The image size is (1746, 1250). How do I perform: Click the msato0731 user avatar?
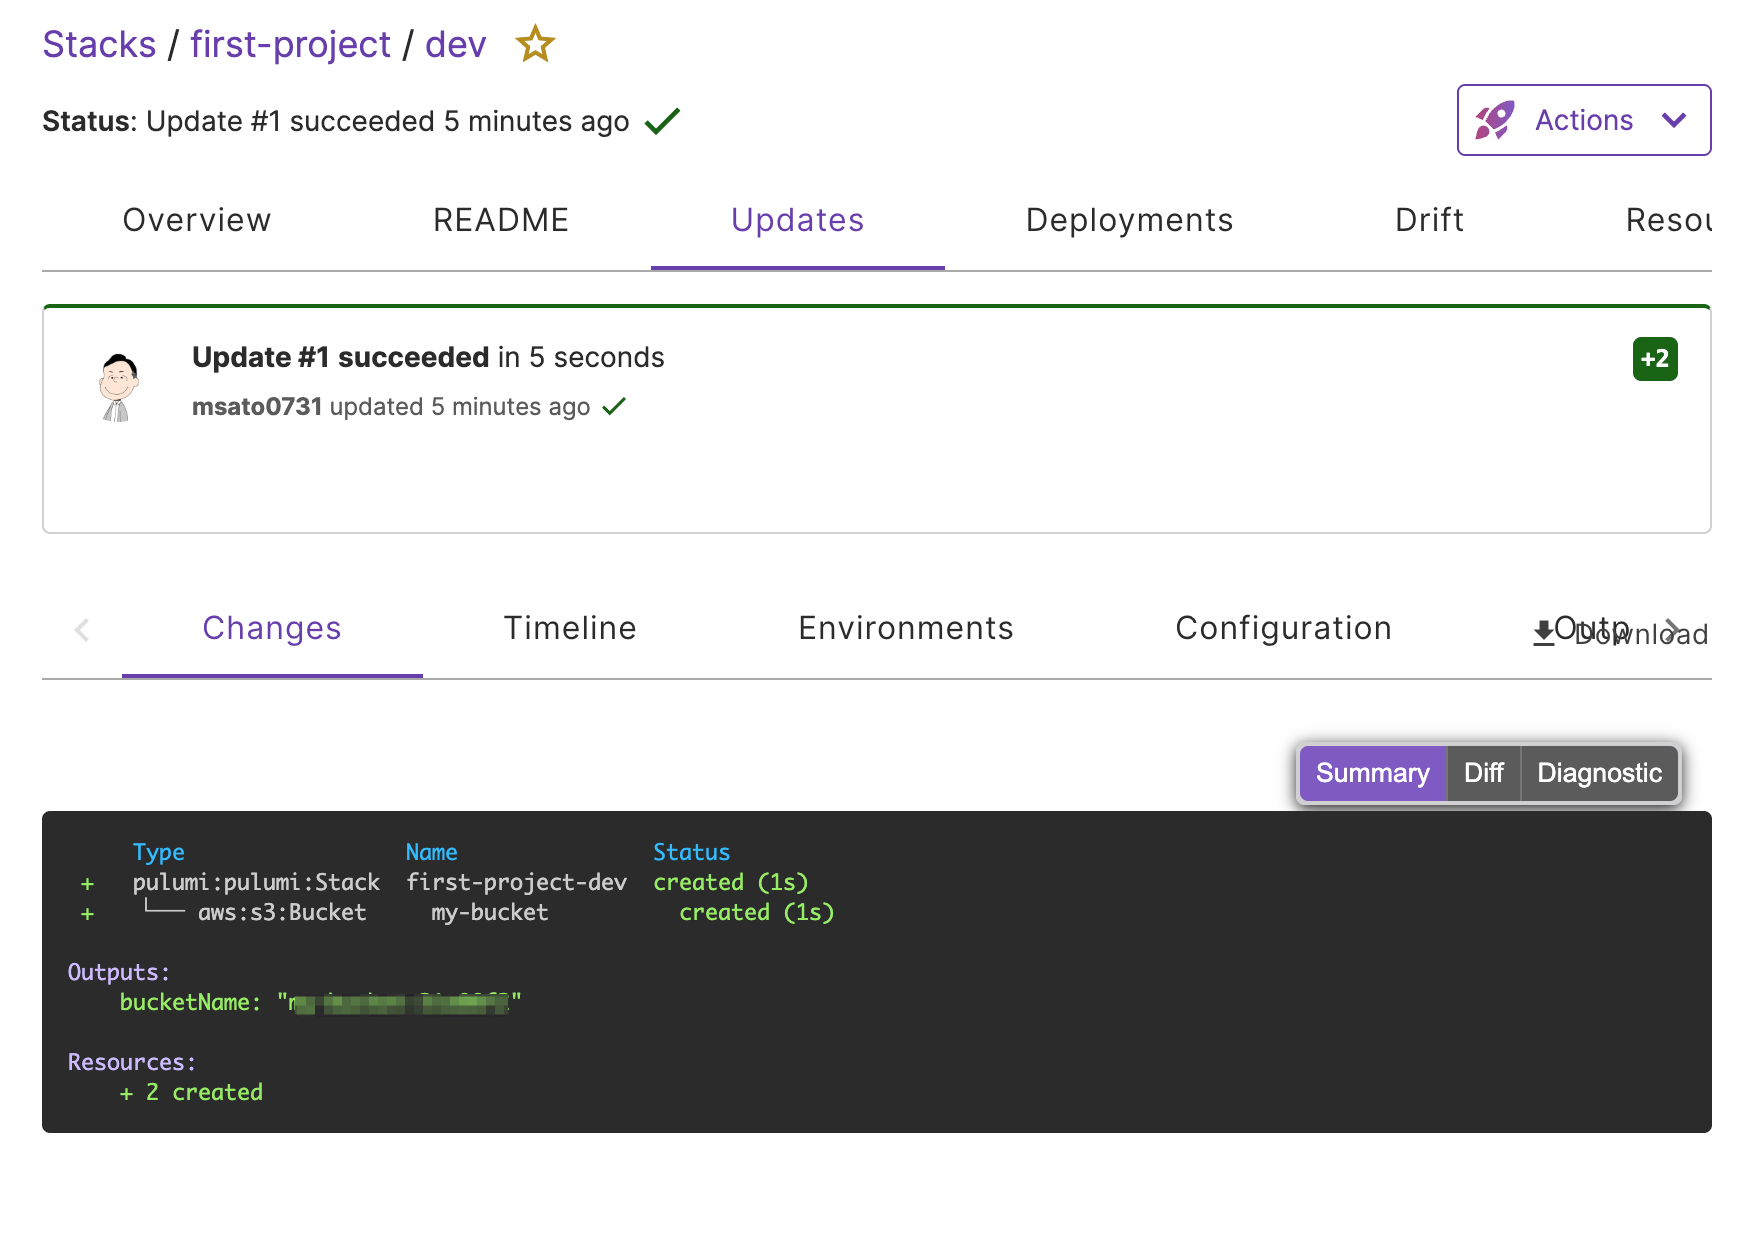coord(119,387)
